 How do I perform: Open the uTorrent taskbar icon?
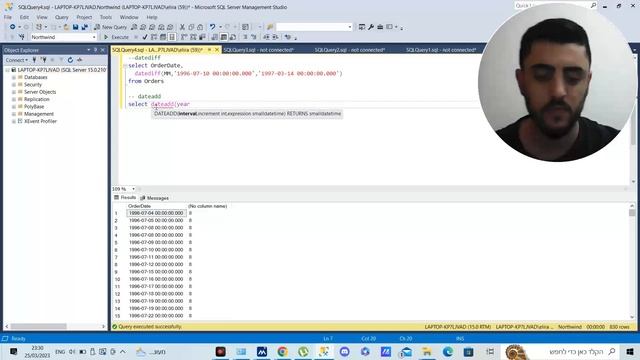(x=303, y=351)
